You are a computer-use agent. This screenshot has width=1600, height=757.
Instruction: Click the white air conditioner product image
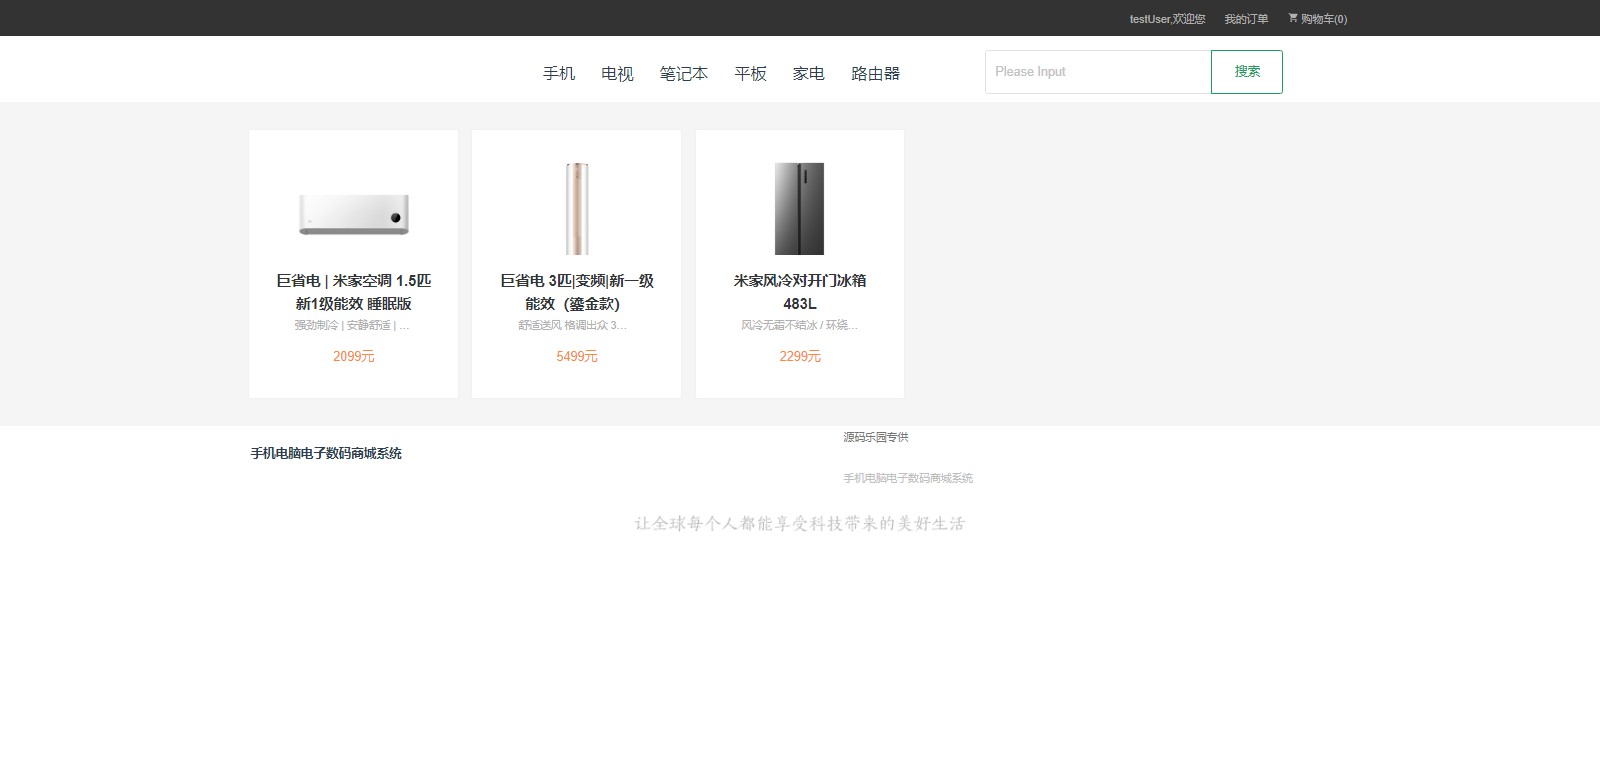pyautogui.click(x=354, y=214)
